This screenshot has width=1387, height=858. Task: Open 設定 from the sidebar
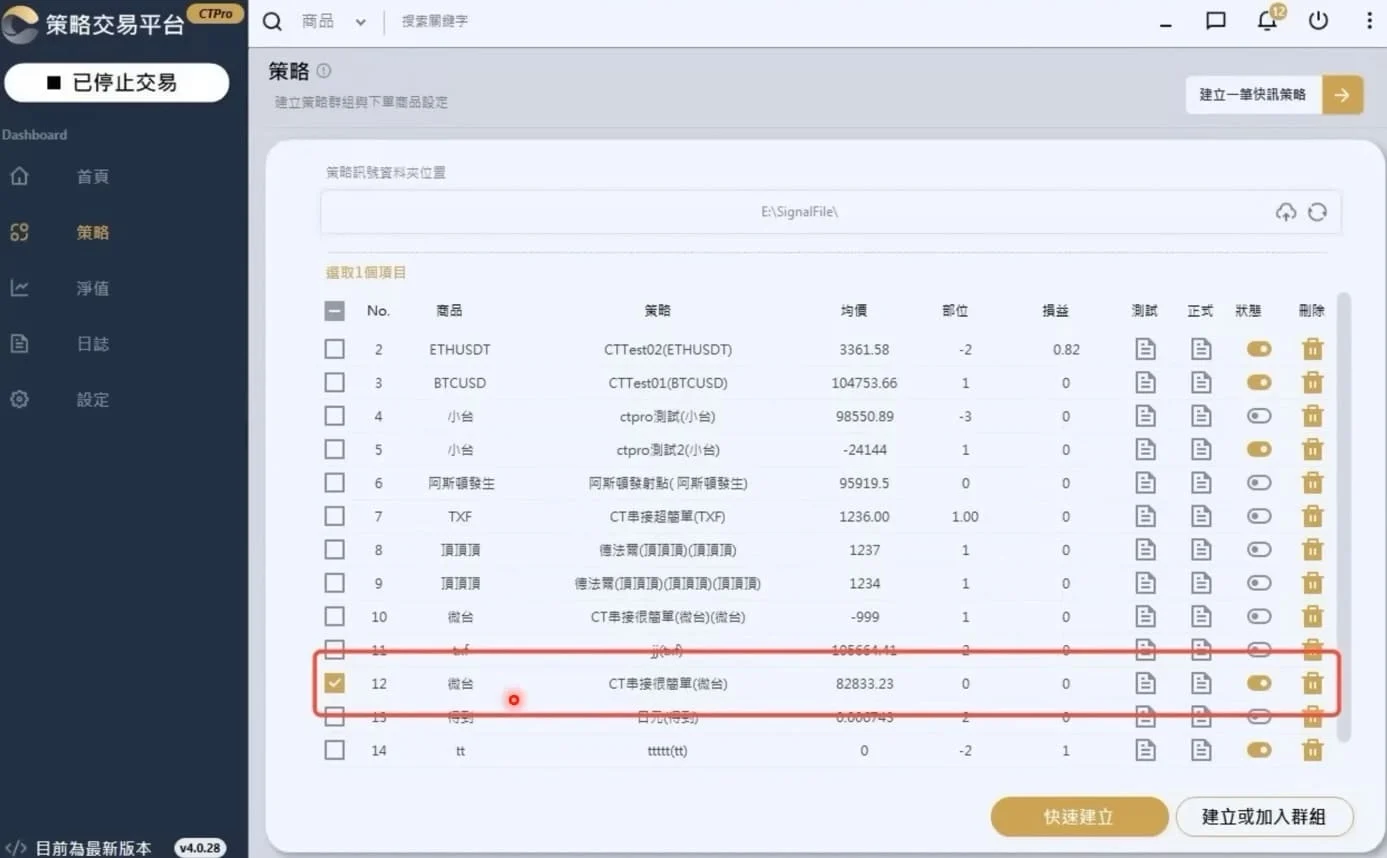click(92, 400)
